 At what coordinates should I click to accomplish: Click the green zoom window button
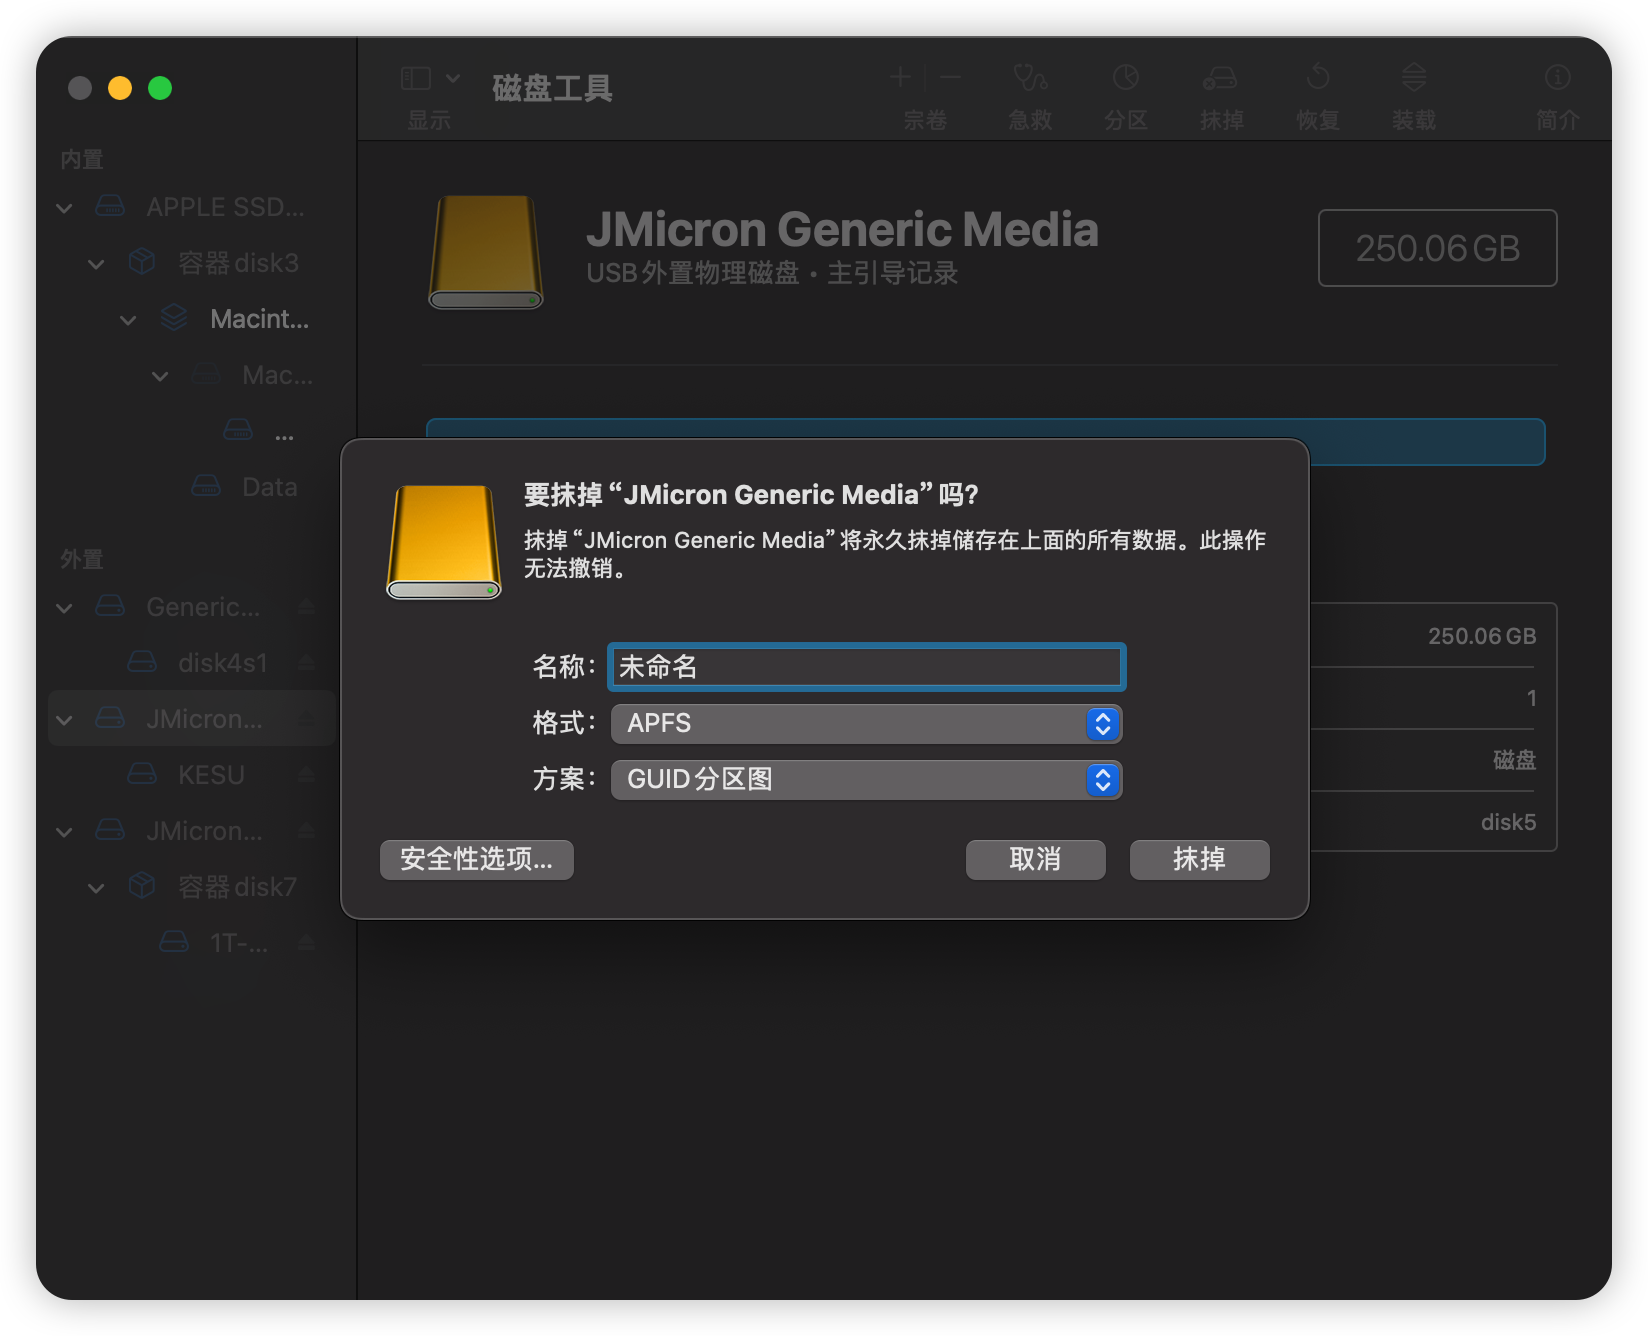pyautogui.click(x=160, y=88)
